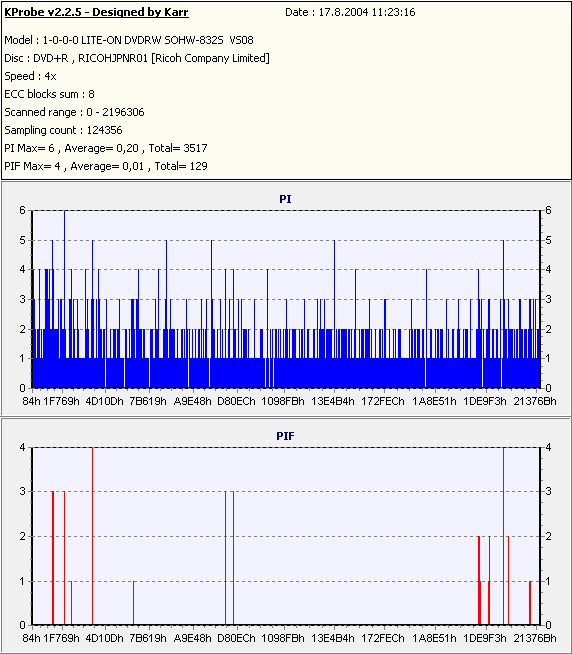Screen dimensions: 572x654
Task: Click the PIF chart x-axis label 1DE9F3h
Action: point(485,638)
